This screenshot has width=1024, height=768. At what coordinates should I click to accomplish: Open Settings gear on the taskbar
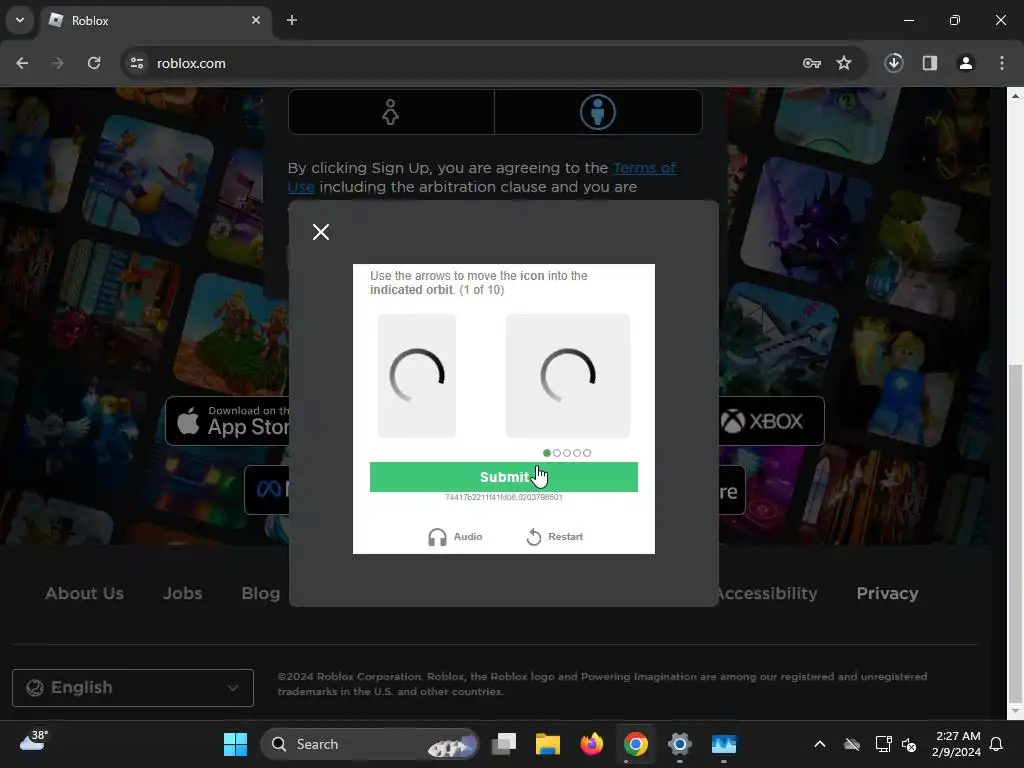[679, 744]
